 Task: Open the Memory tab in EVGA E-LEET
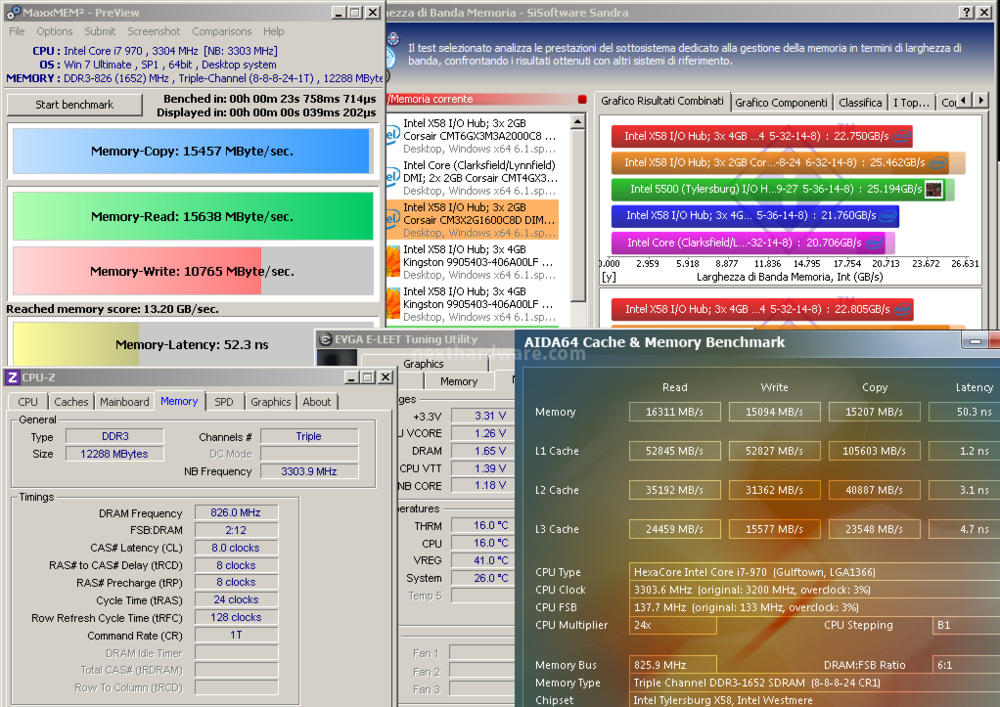click(x=459, y=381)
